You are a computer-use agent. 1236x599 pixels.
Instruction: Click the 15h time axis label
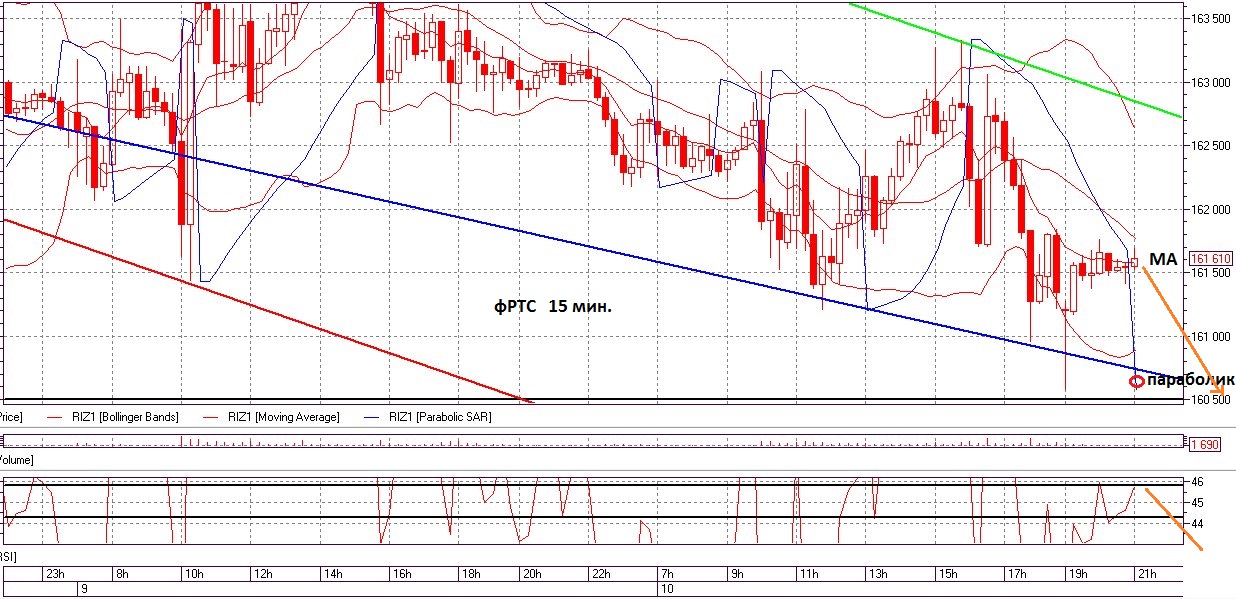point(948,574)
